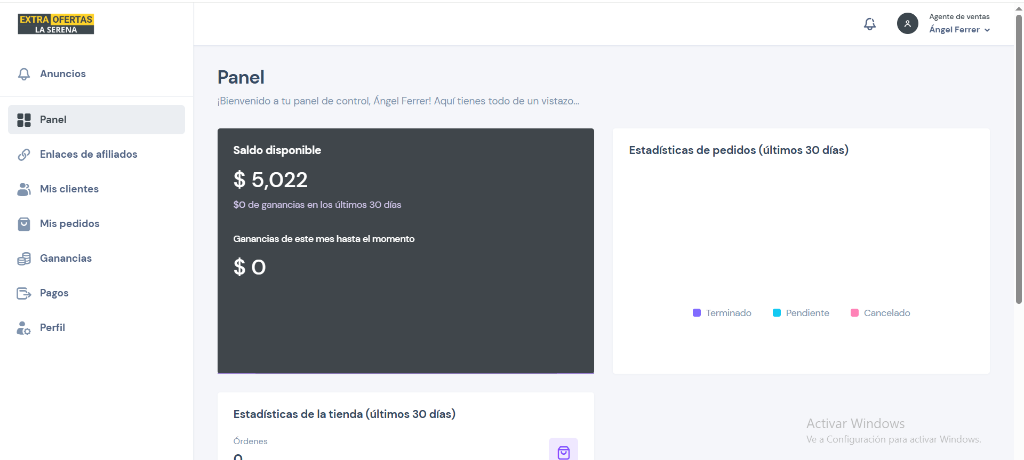Image resolution: width=1024 pixels, height=460 pixels.
Task: Click the Pendiente legend label
Action: (x=808, y=313)
